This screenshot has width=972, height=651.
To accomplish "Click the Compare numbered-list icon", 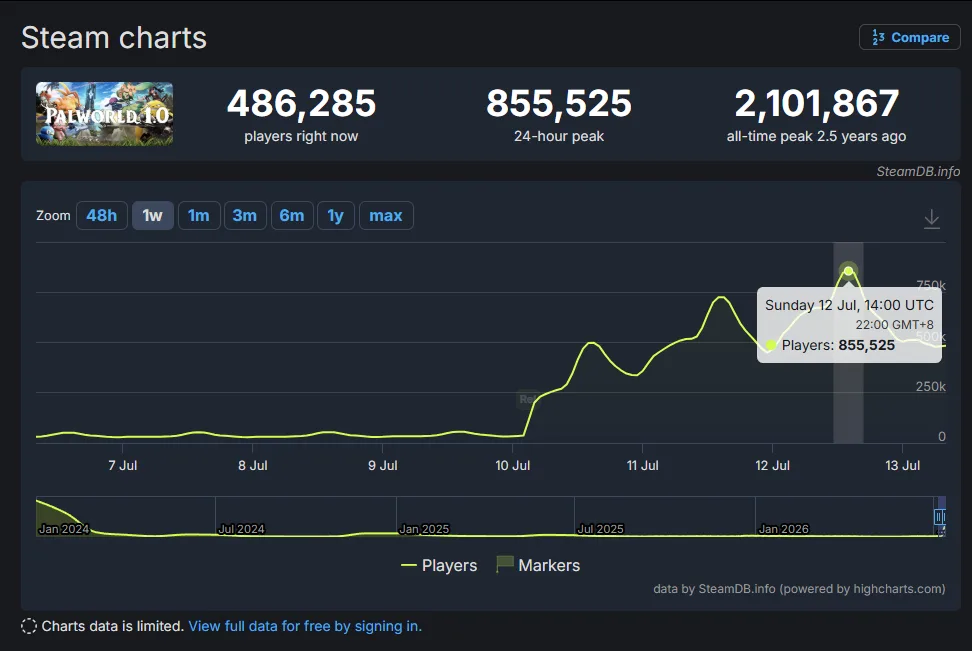I will 878,37.
